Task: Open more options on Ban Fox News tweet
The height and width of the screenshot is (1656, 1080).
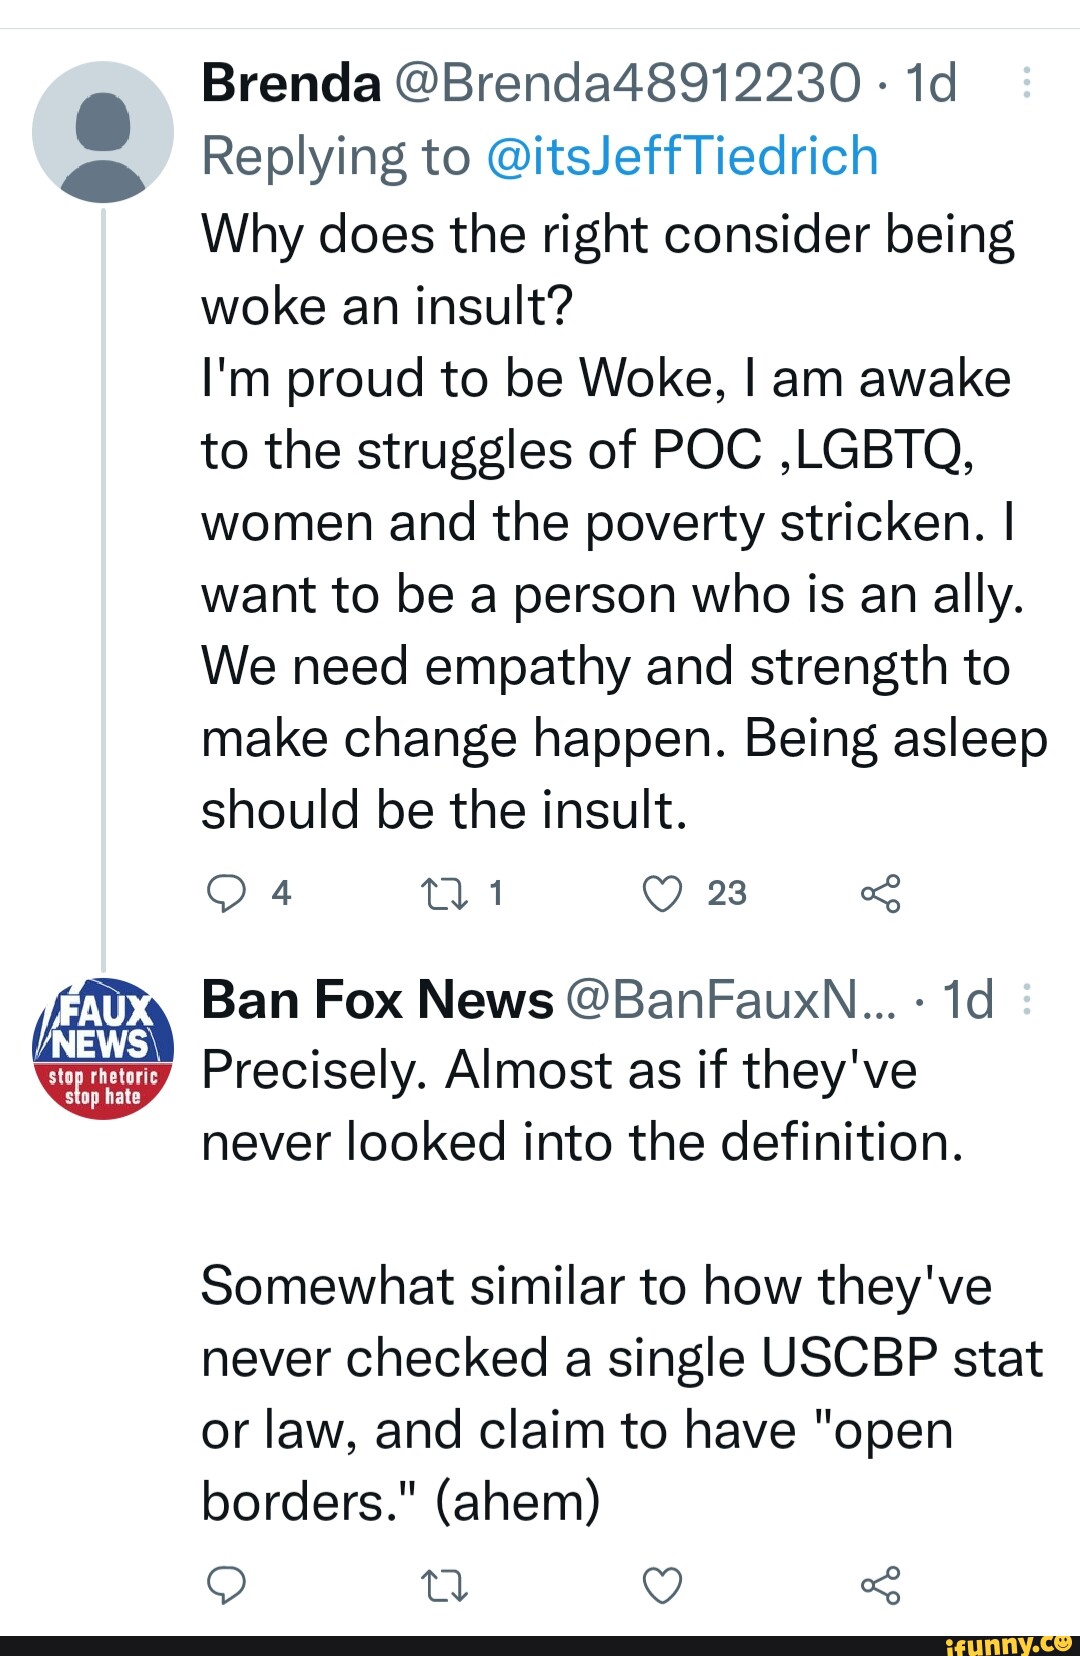Action: click(1026, 999)
